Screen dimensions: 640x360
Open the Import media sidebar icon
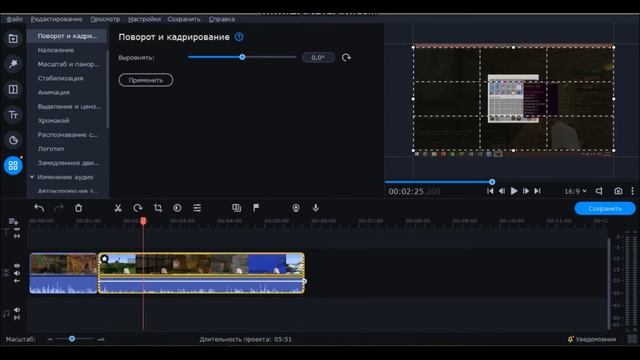click(x=13, y=39)
